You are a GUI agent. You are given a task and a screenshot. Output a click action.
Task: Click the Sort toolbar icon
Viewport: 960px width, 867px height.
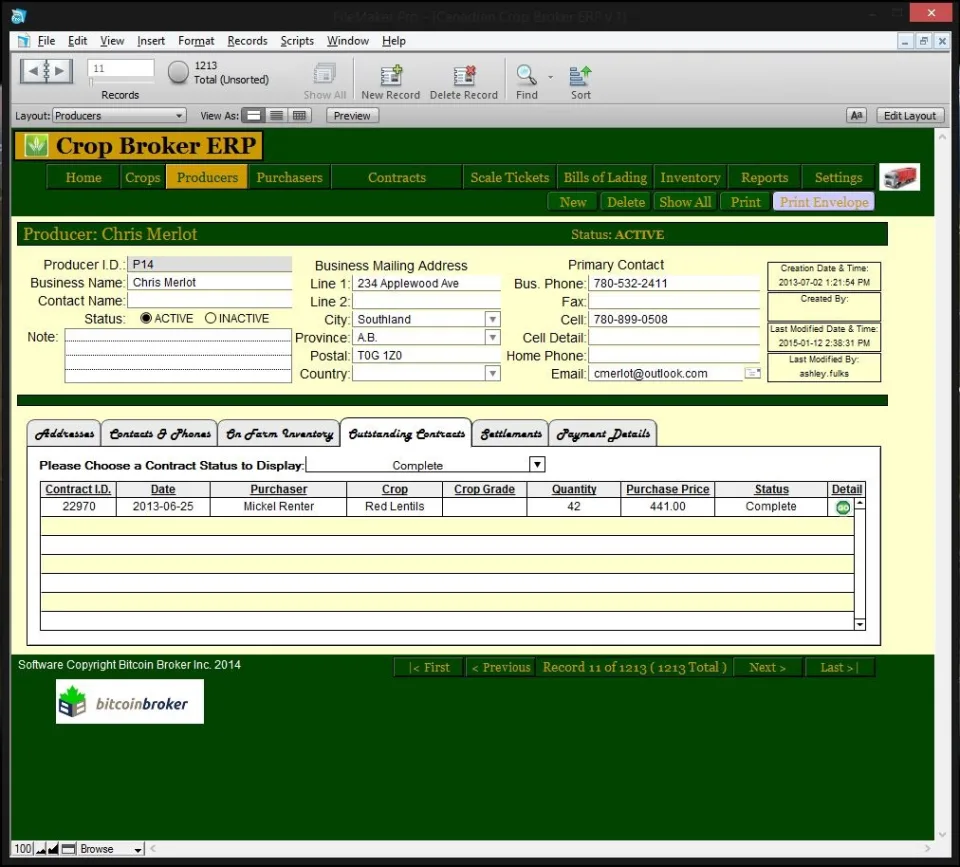pos(580,75)
